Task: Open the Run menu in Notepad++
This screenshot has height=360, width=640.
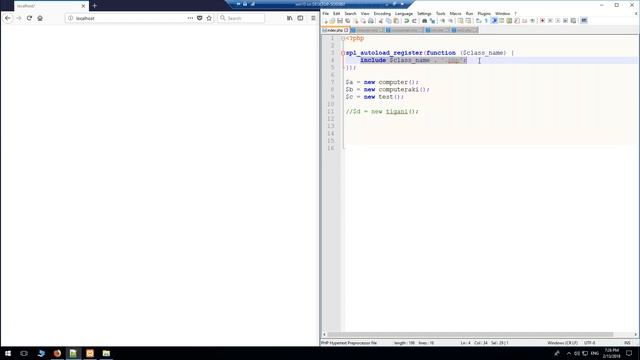Action: click(469, 13)
